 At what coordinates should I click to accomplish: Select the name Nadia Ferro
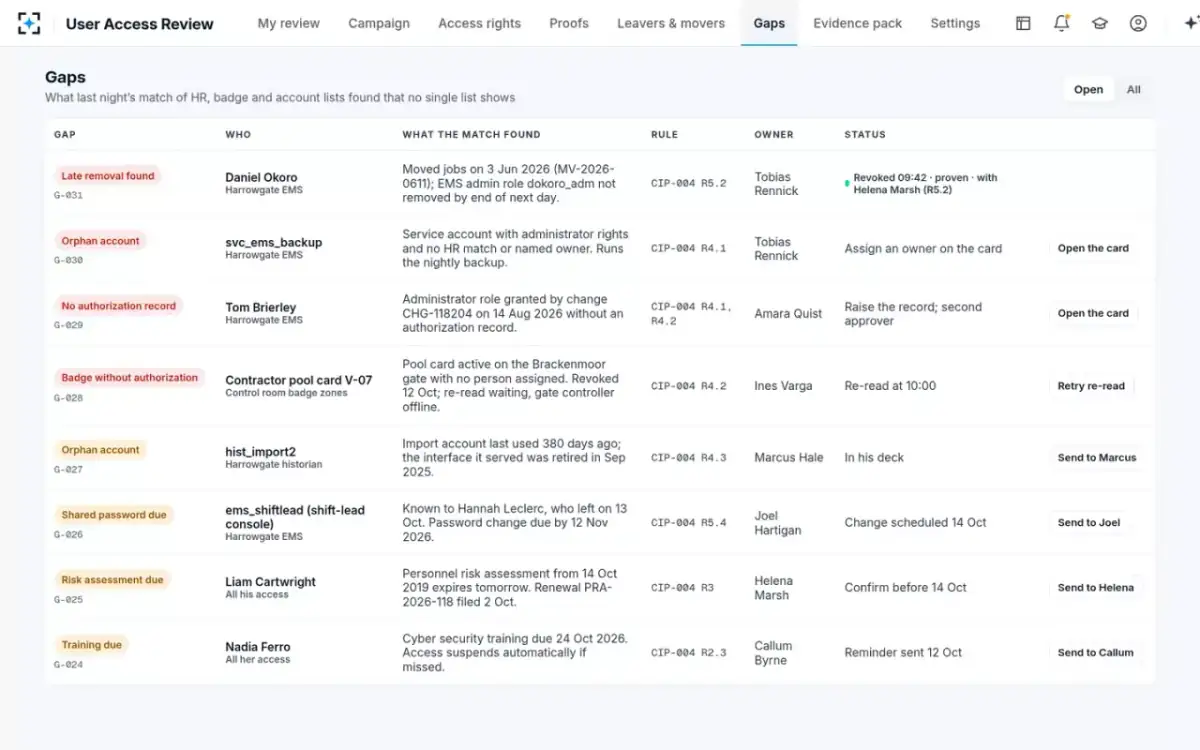click(258, 647)
